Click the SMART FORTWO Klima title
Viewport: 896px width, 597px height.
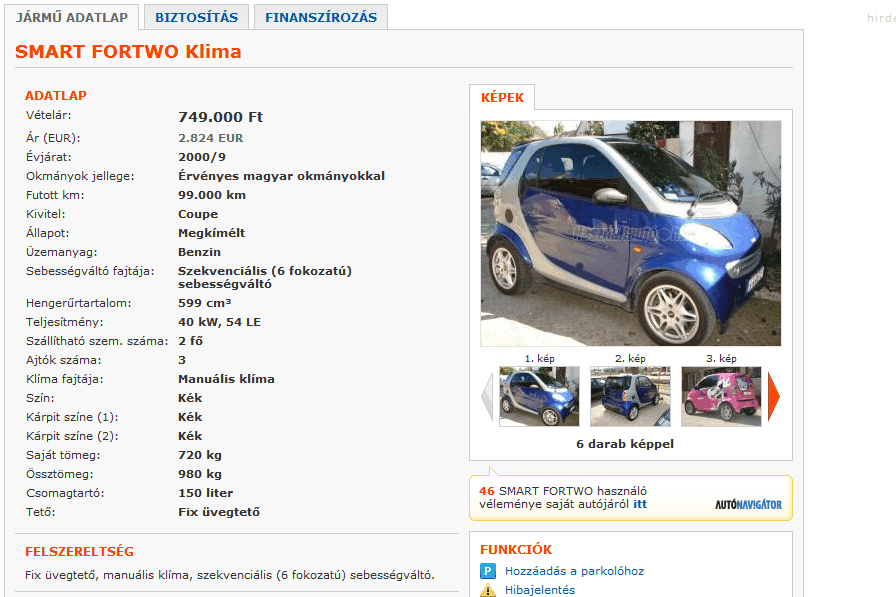point(128,51)
